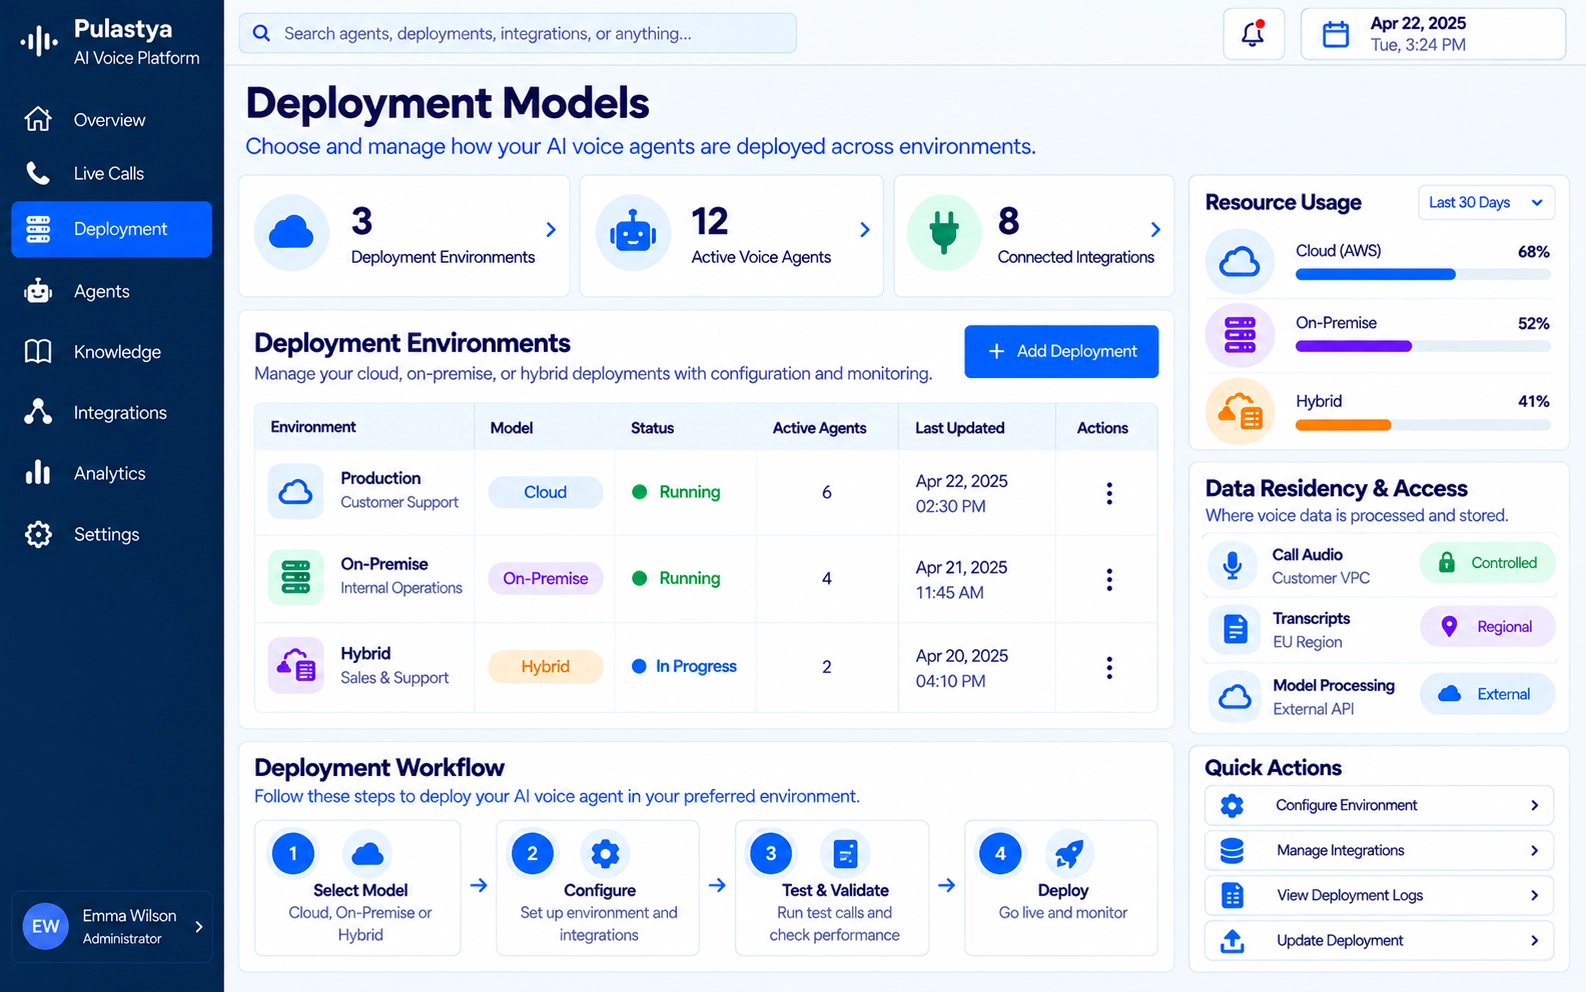Image resolution: width=1586 pixels, height=992 pixels.
Task: Click the Regional badge for Transcripts
Action: coord(1488,627)
